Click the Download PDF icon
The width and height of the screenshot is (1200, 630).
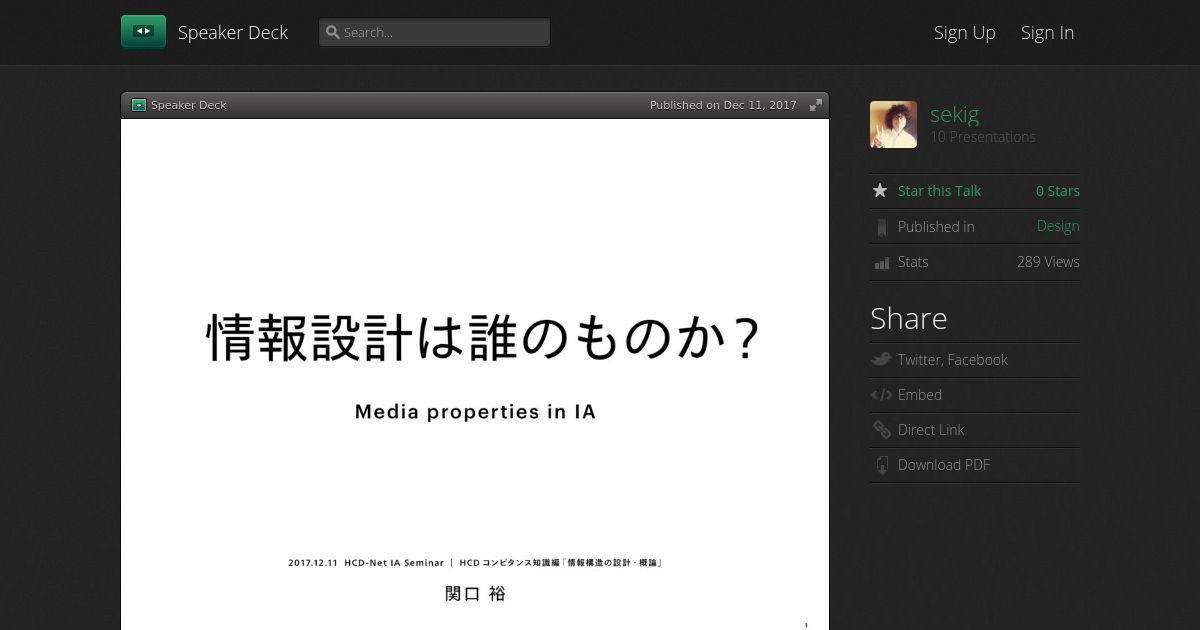click(881, 465)
